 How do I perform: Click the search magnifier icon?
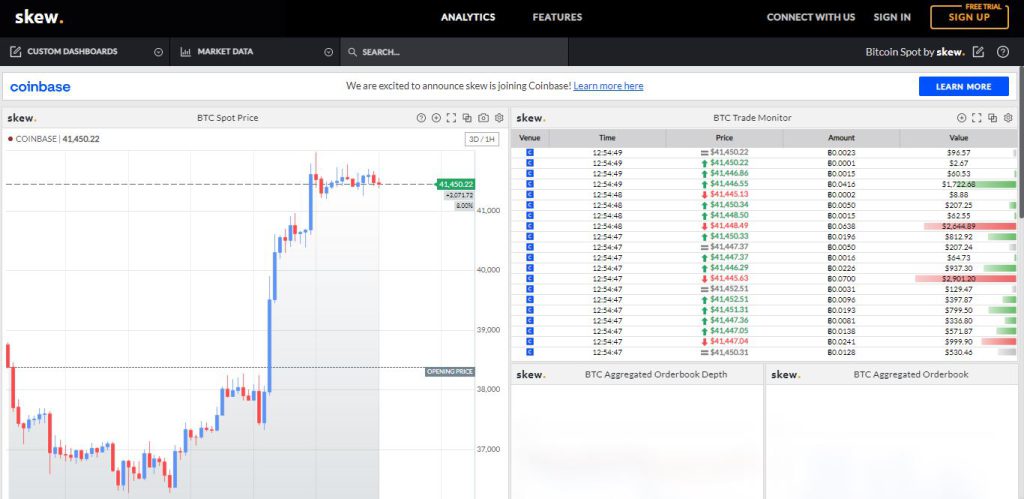[352, 52]
